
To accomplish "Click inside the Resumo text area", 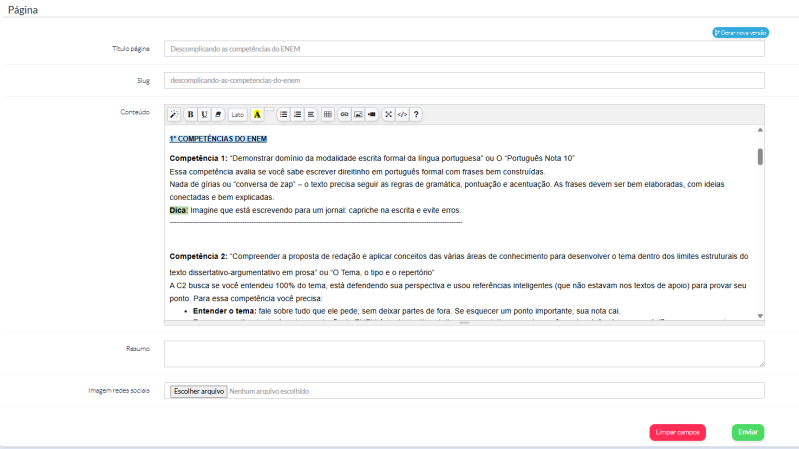I will 464,354.
